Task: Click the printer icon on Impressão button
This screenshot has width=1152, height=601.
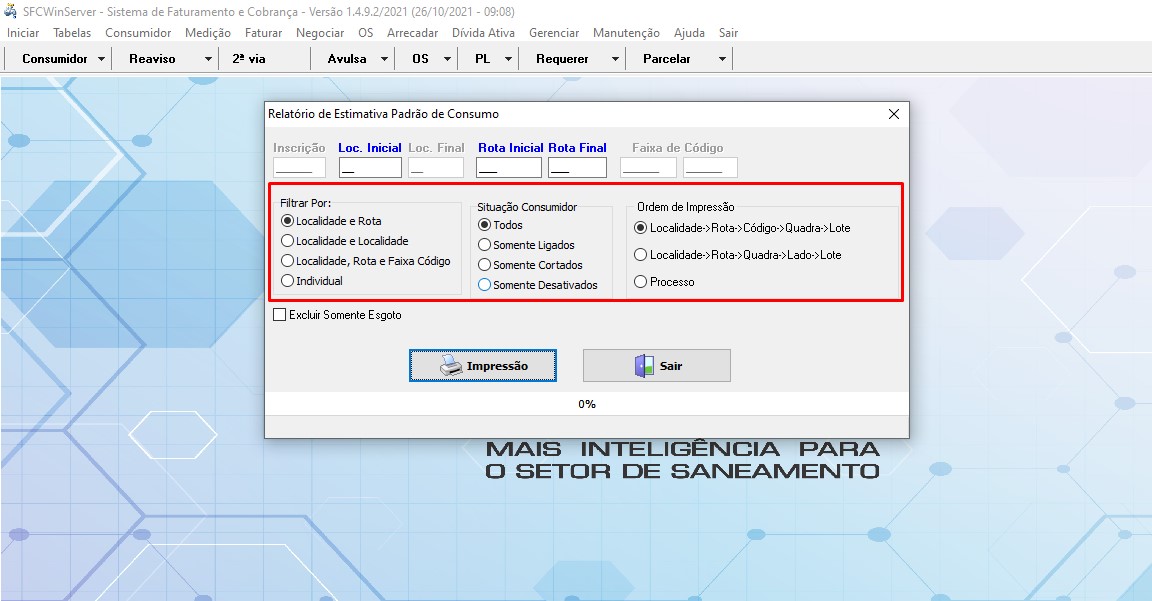Action: (451, 366)
